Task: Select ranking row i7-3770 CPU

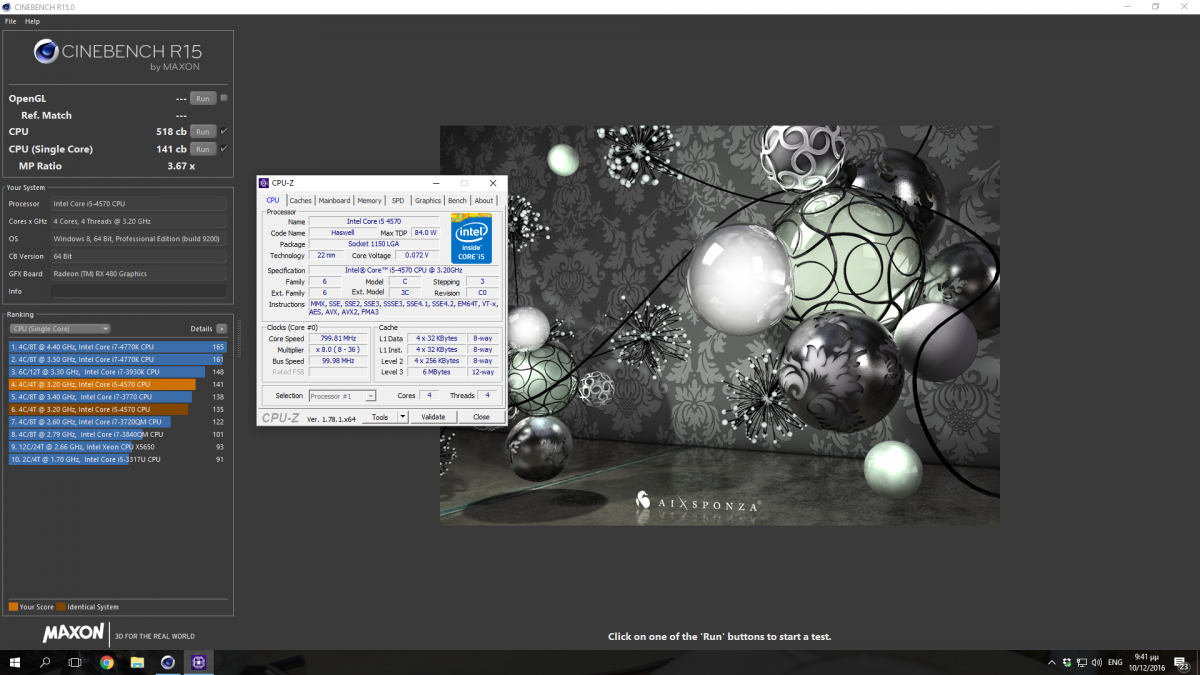Action: [x=117, y=397]
